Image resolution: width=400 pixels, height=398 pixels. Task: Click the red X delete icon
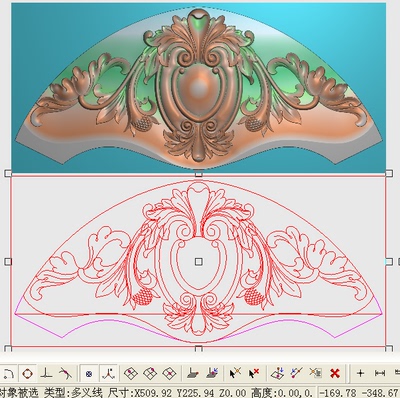tap(335, 373)
